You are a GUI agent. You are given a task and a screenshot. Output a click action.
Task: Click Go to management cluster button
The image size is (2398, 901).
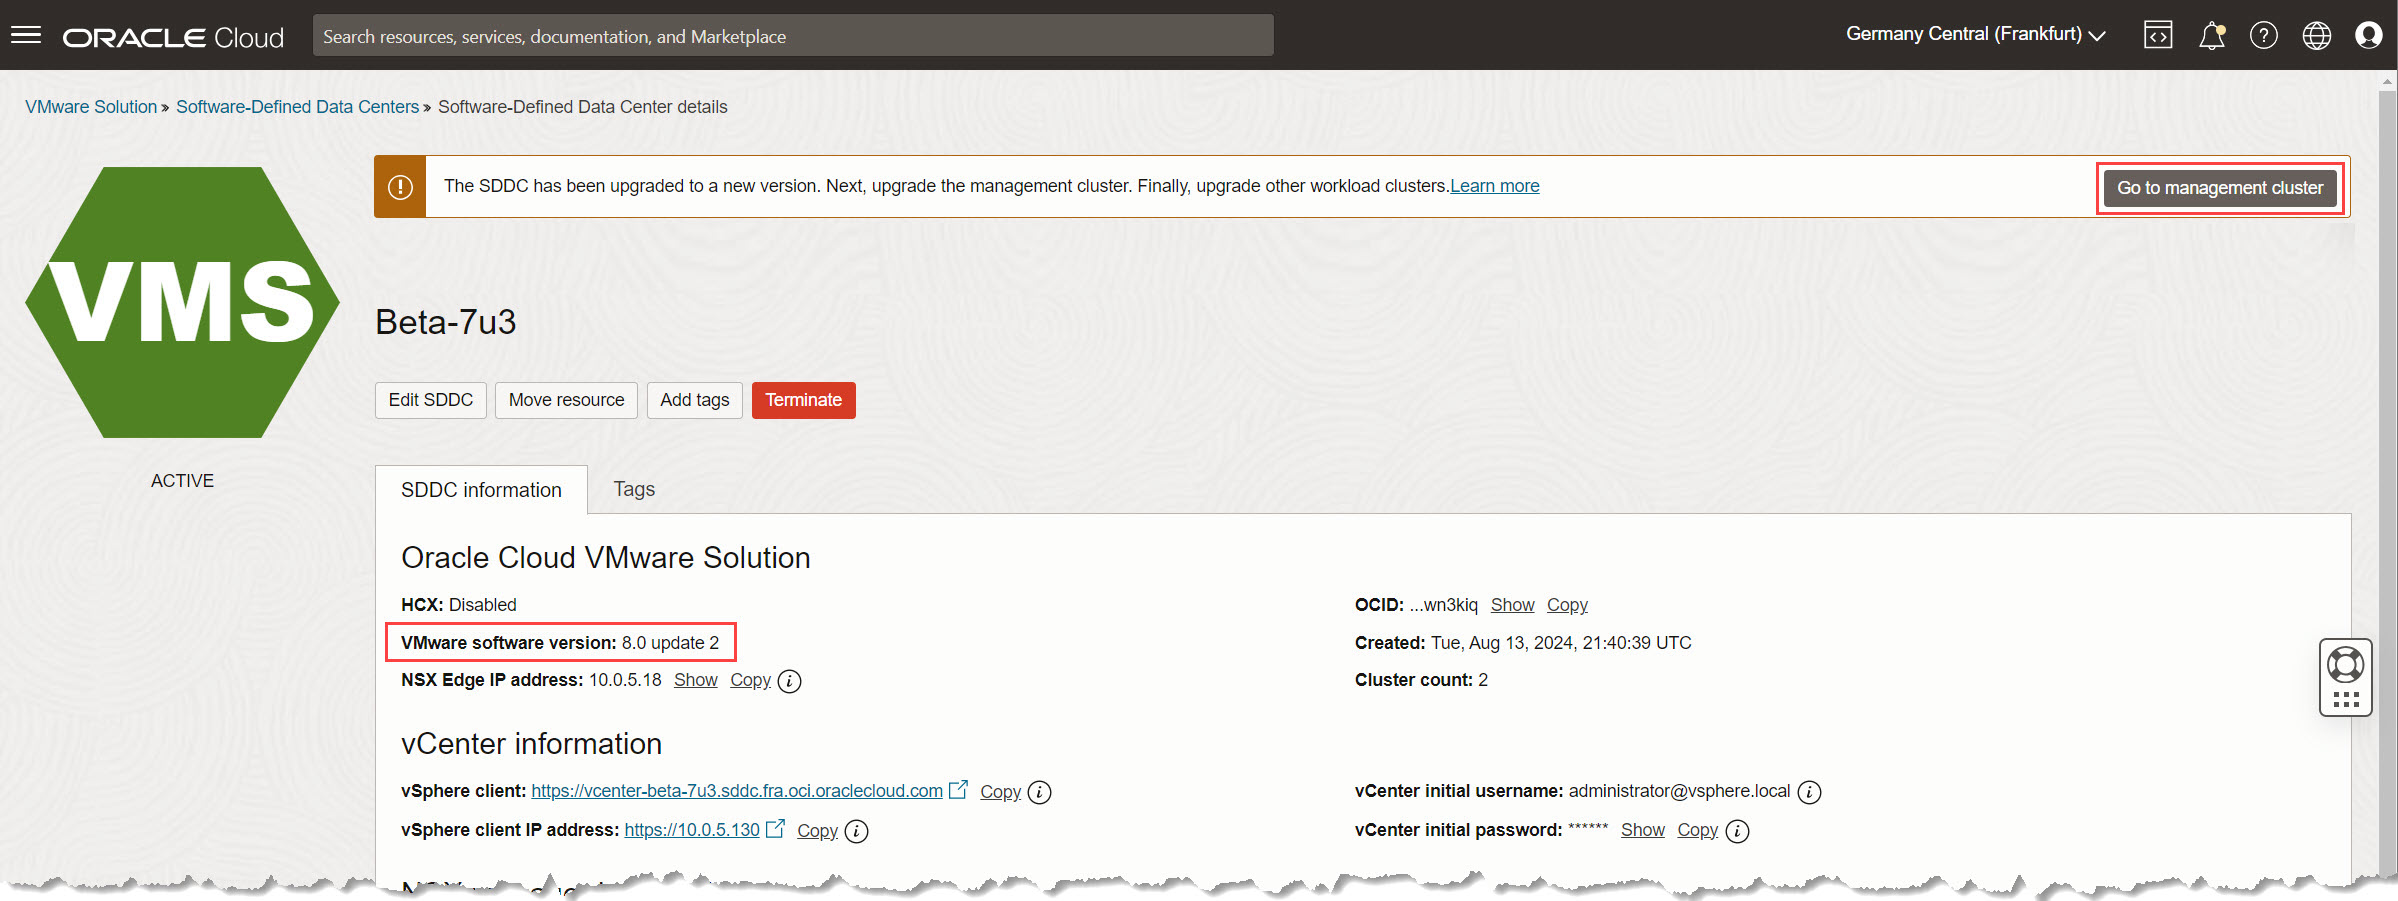coord(2220,188)
